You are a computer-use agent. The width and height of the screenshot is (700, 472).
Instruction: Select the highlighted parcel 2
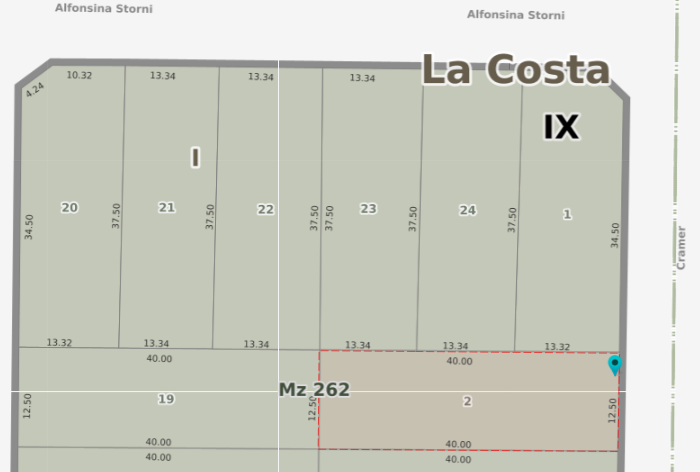tap(467, 401)
